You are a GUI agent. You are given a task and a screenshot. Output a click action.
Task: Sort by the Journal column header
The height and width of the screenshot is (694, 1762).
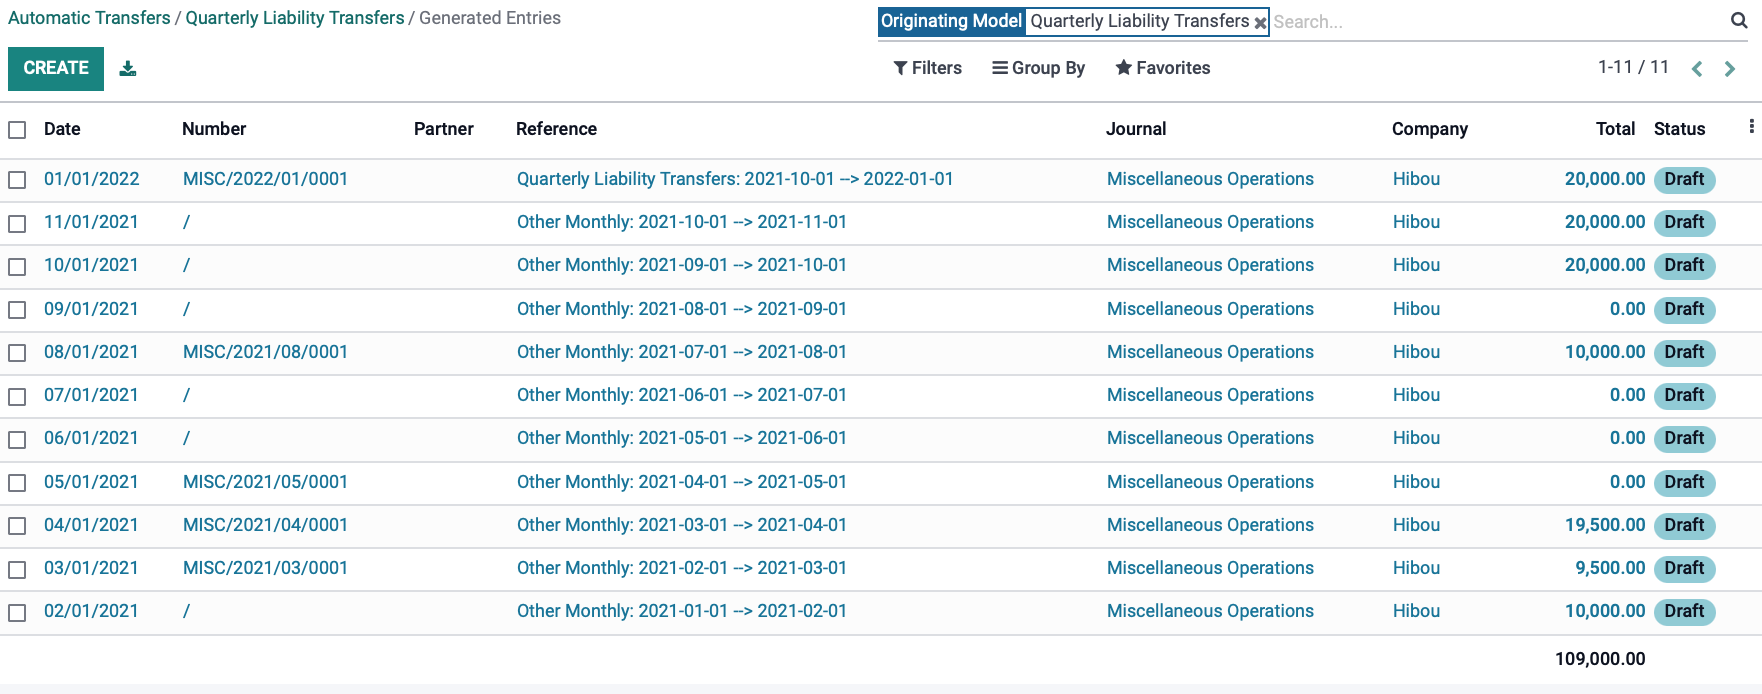[x=1136, y=129]
